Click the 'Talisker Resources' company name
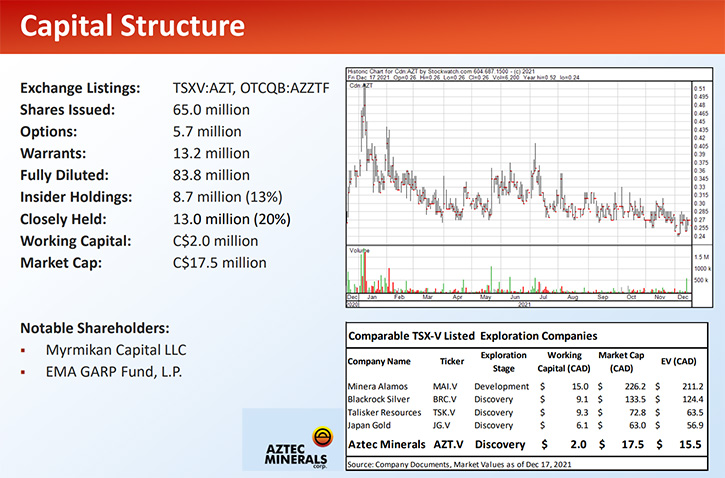This screenshot has height=478, width=725. click(384, 412)
